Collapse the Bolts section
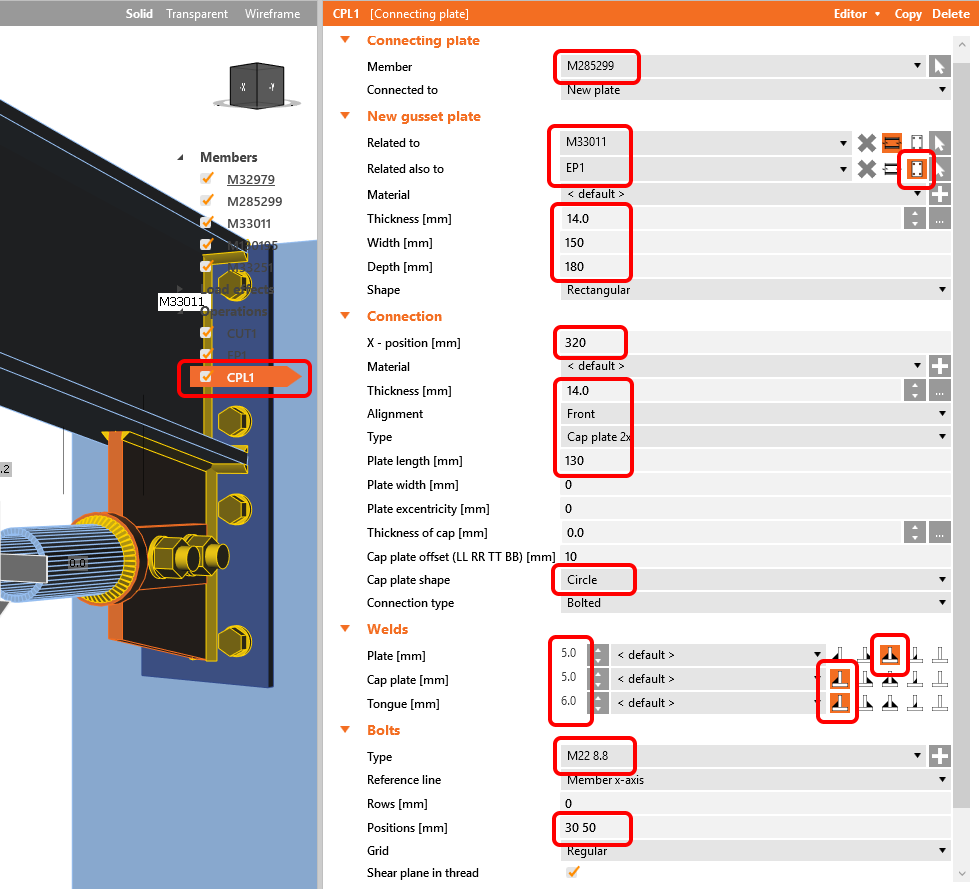The width and height of the screenshot is (979, 889). point(345,729)
